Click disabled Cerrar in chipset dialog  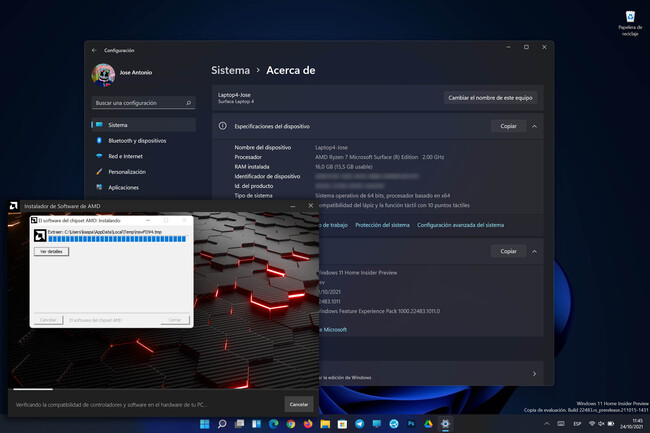175,320
